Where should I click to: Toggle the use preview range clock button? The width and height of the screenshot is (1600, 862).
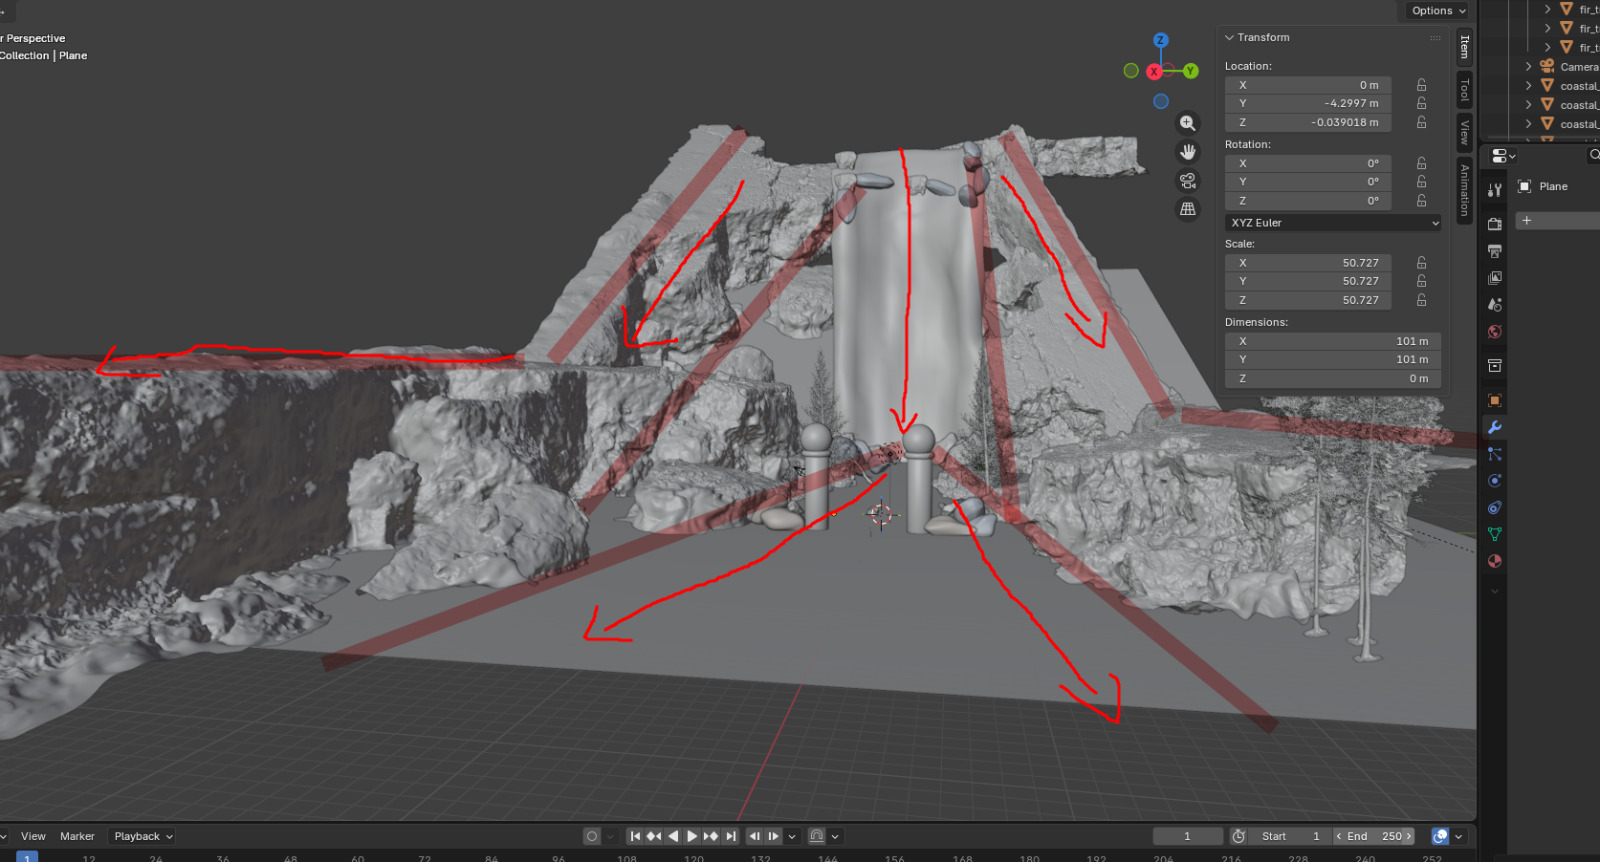point(1239,836)
